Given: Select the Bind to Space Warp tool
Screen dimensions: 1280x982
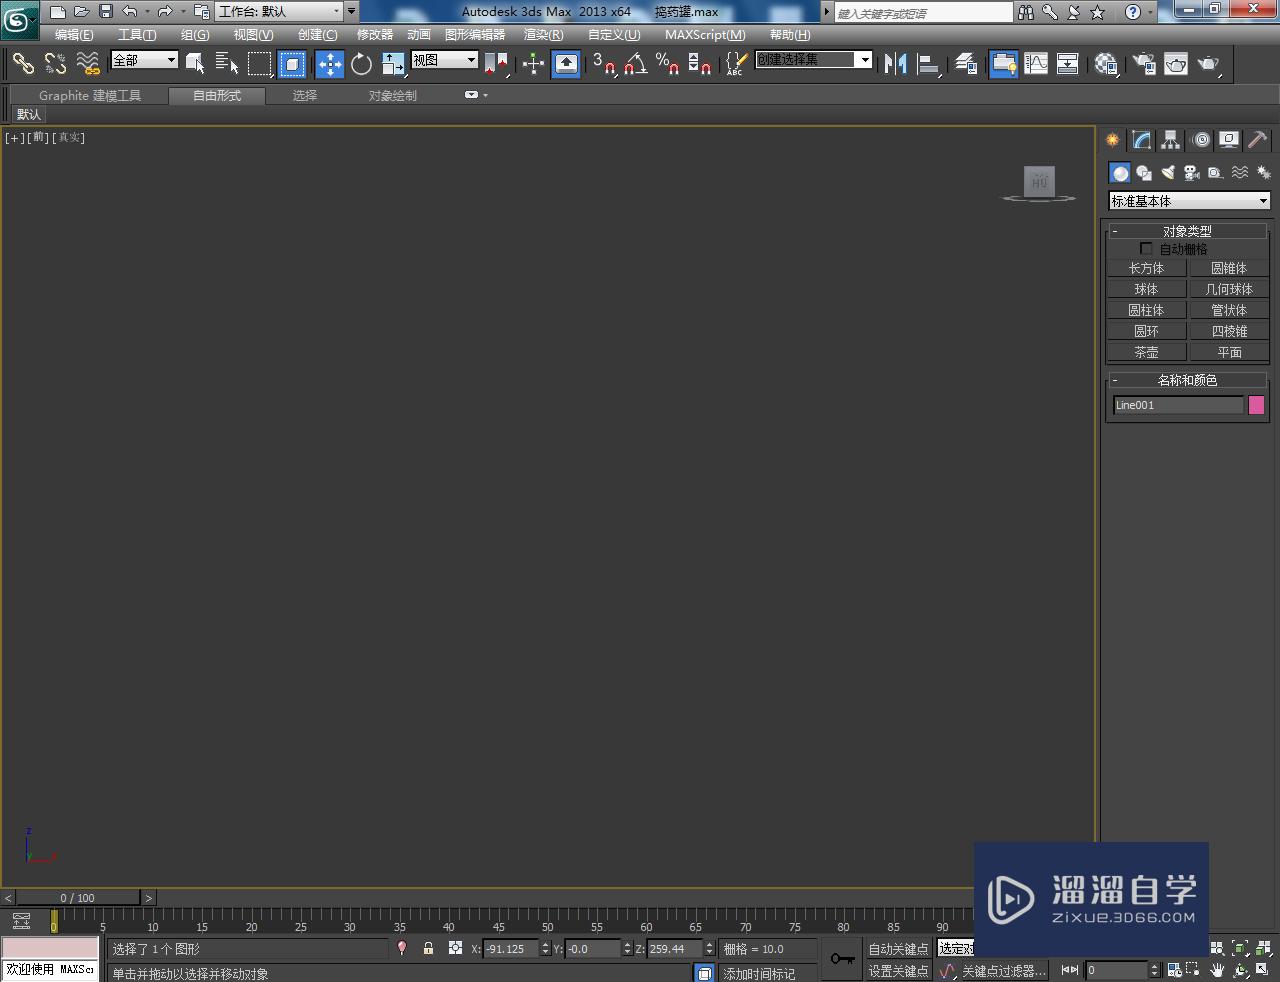Looking at the screenshot, I should pyautogui.click(x=88, y=64).
